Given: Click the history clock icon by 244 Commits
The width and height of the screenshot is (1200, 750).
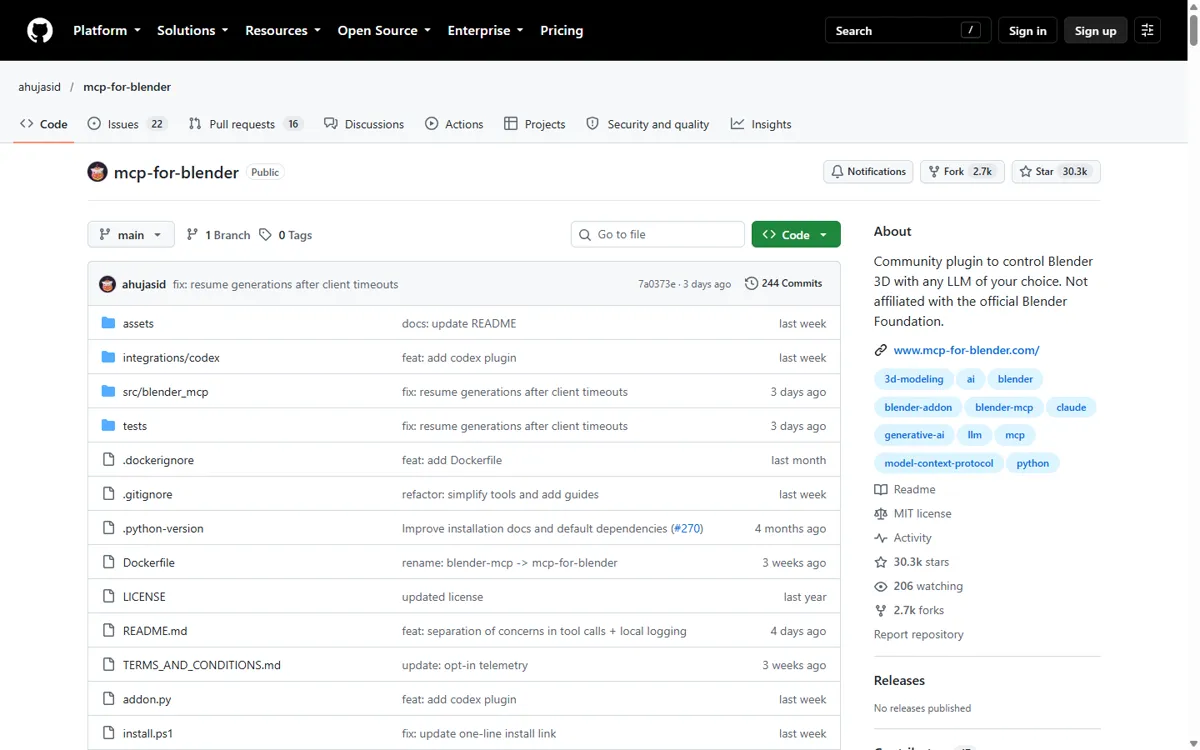Looking at the screenshot, I should (x=751, y=284).
